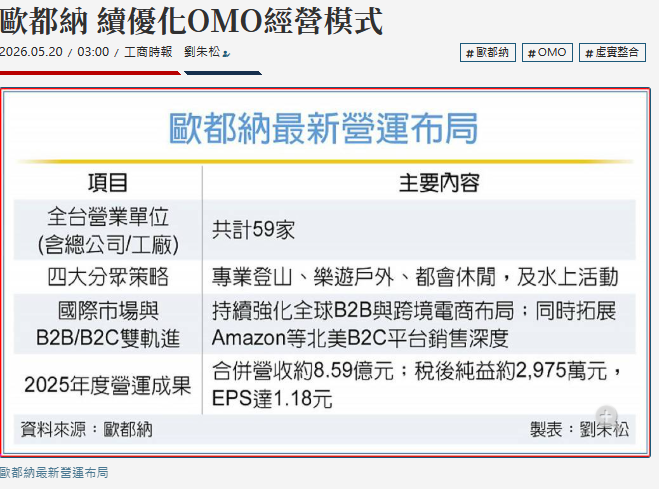The image size is (659, 489).
Task: Click the author follow icon beside 劉朱松
Action: pos(226,53)
